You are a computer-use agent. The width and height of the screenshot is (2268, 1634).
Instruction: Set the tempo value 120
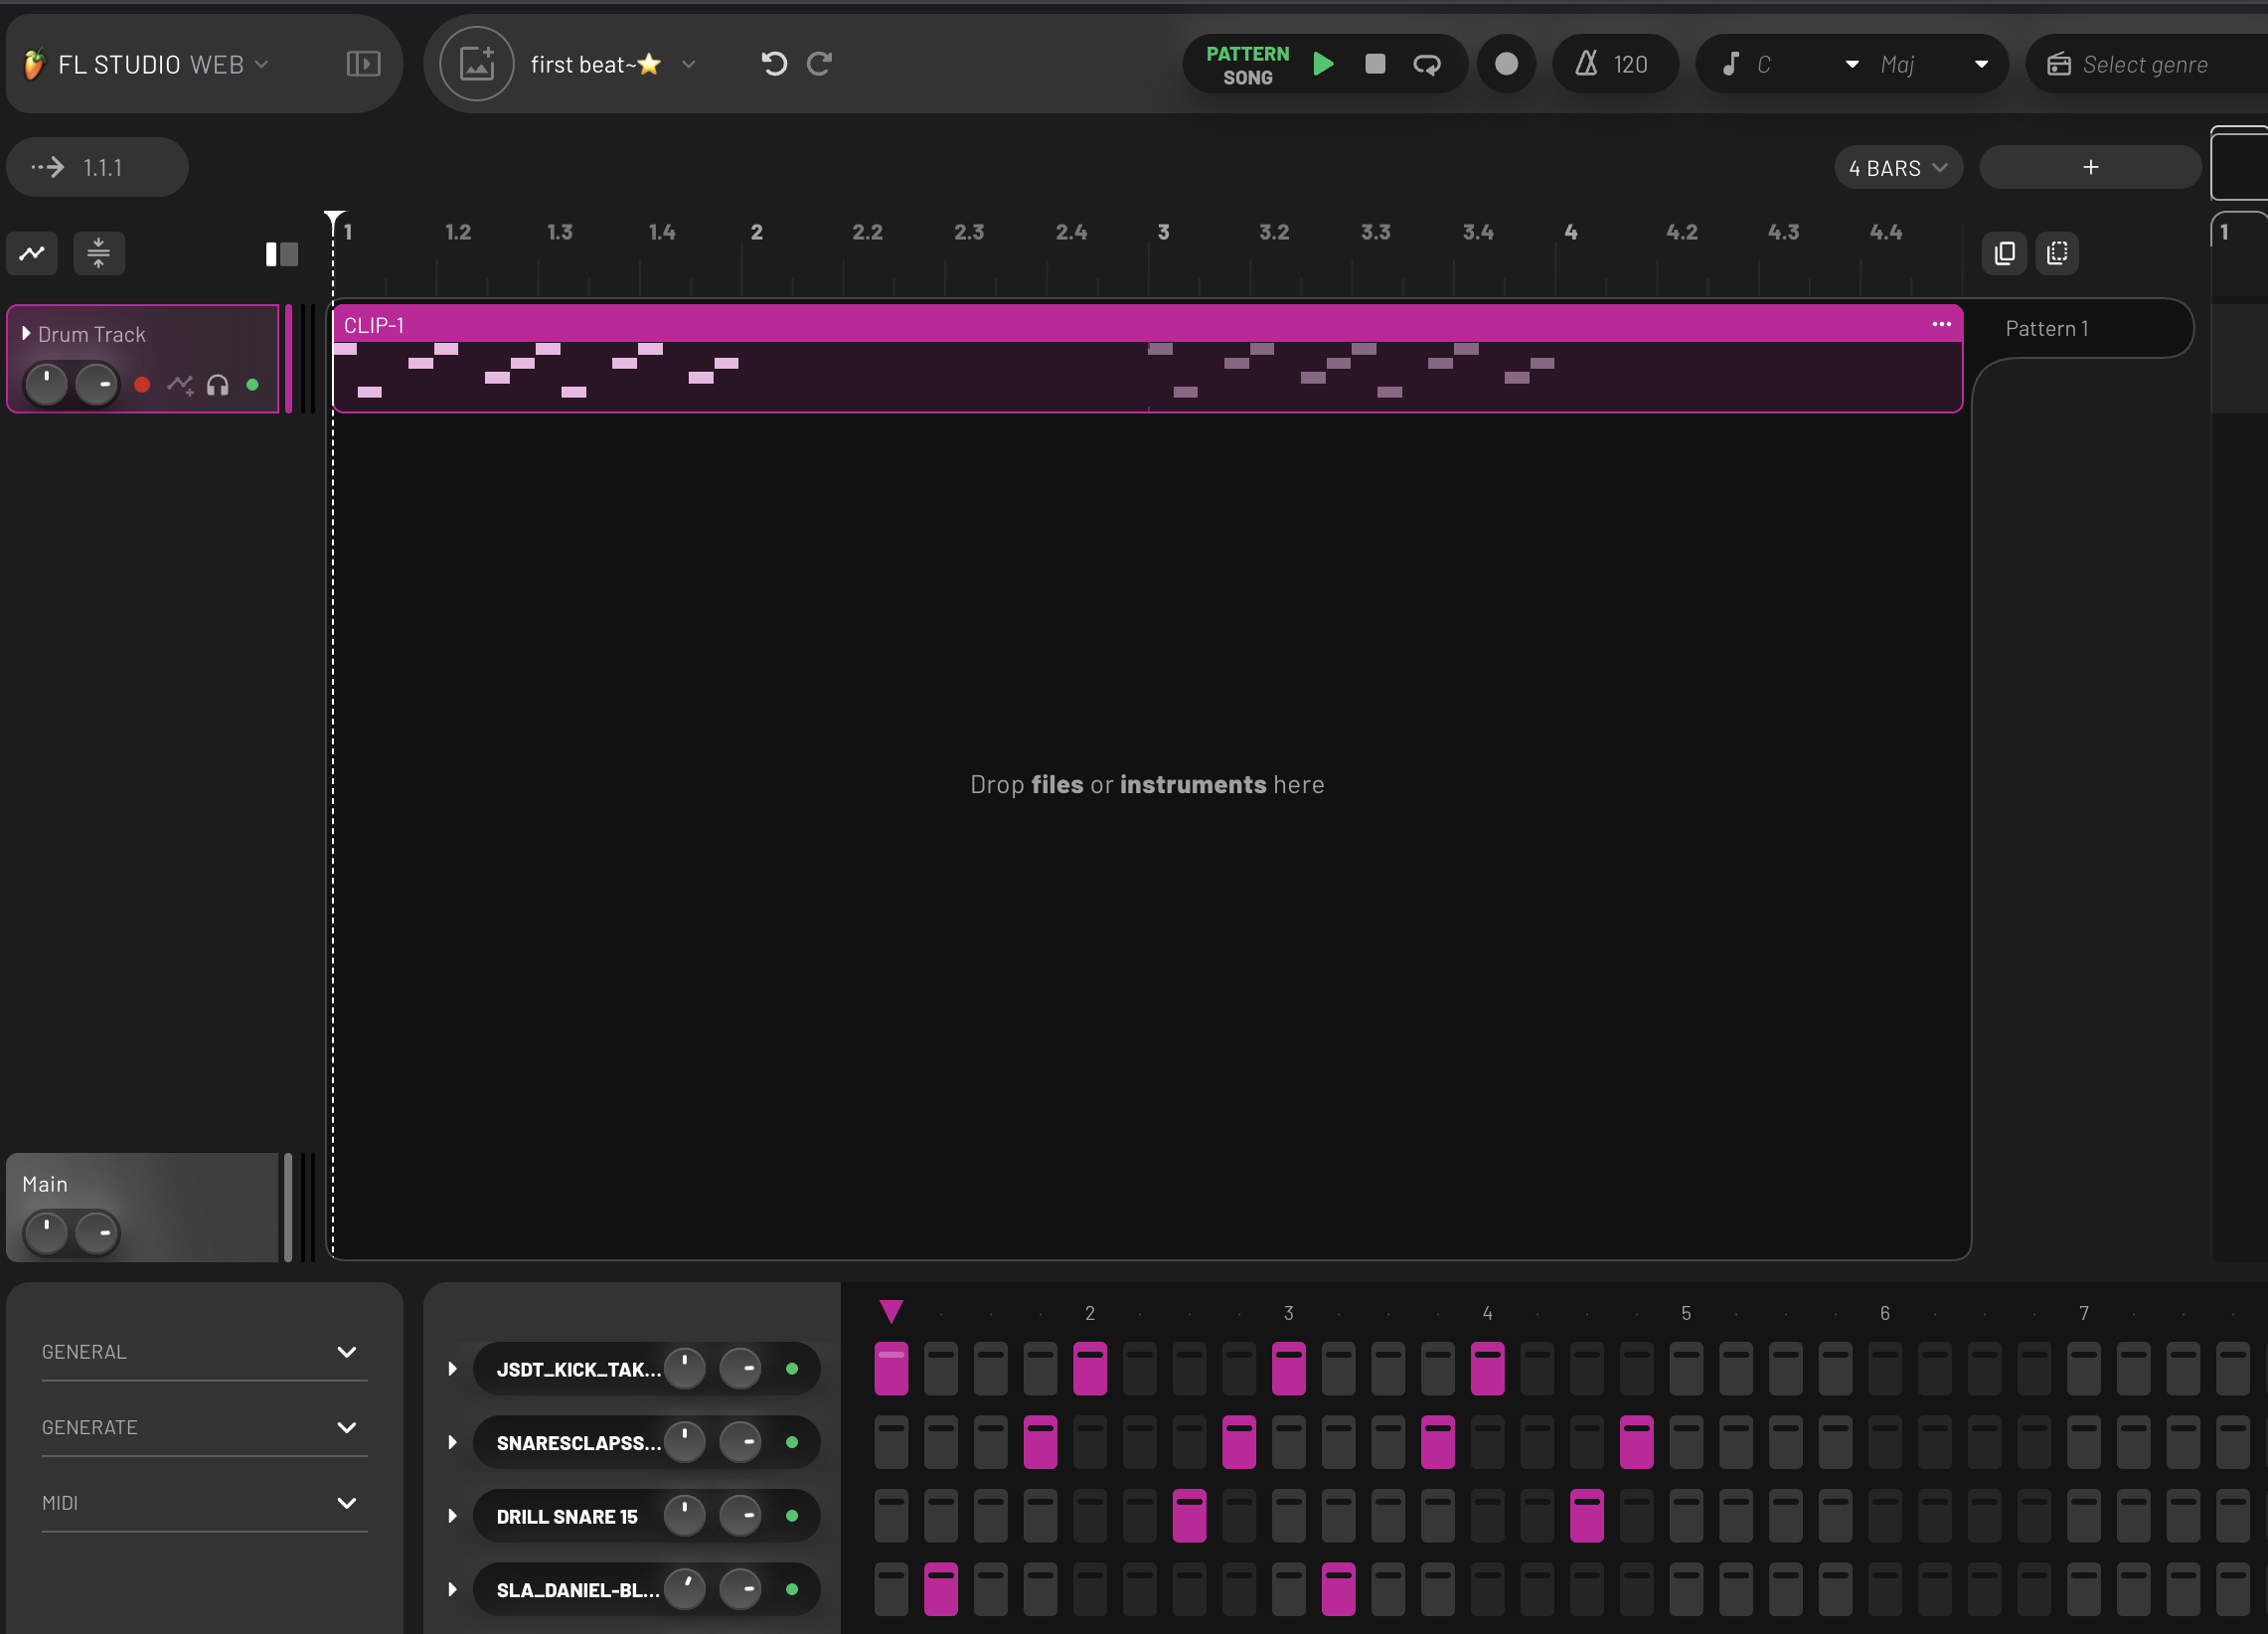1630,64
